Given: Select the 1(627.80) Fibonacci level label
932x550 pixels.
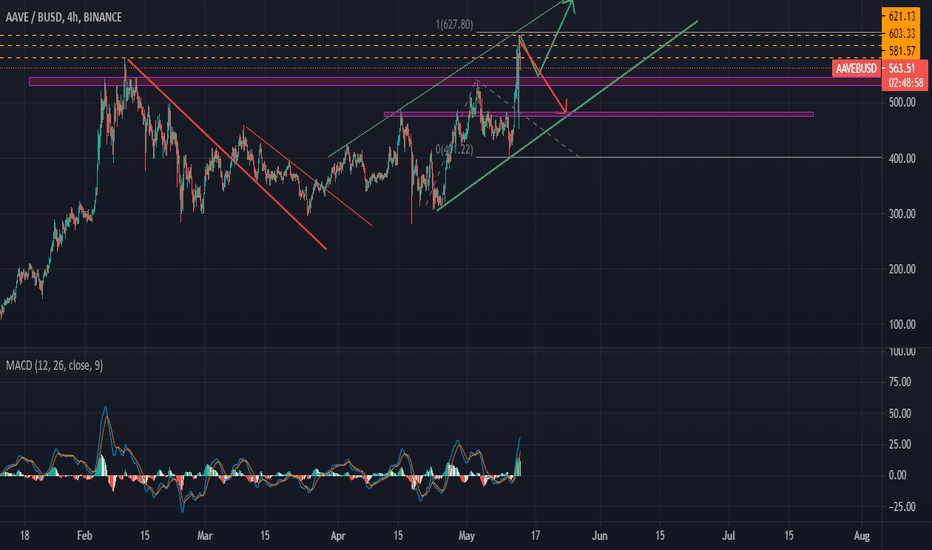Looking at the screenshot, I should pos(454,24).
